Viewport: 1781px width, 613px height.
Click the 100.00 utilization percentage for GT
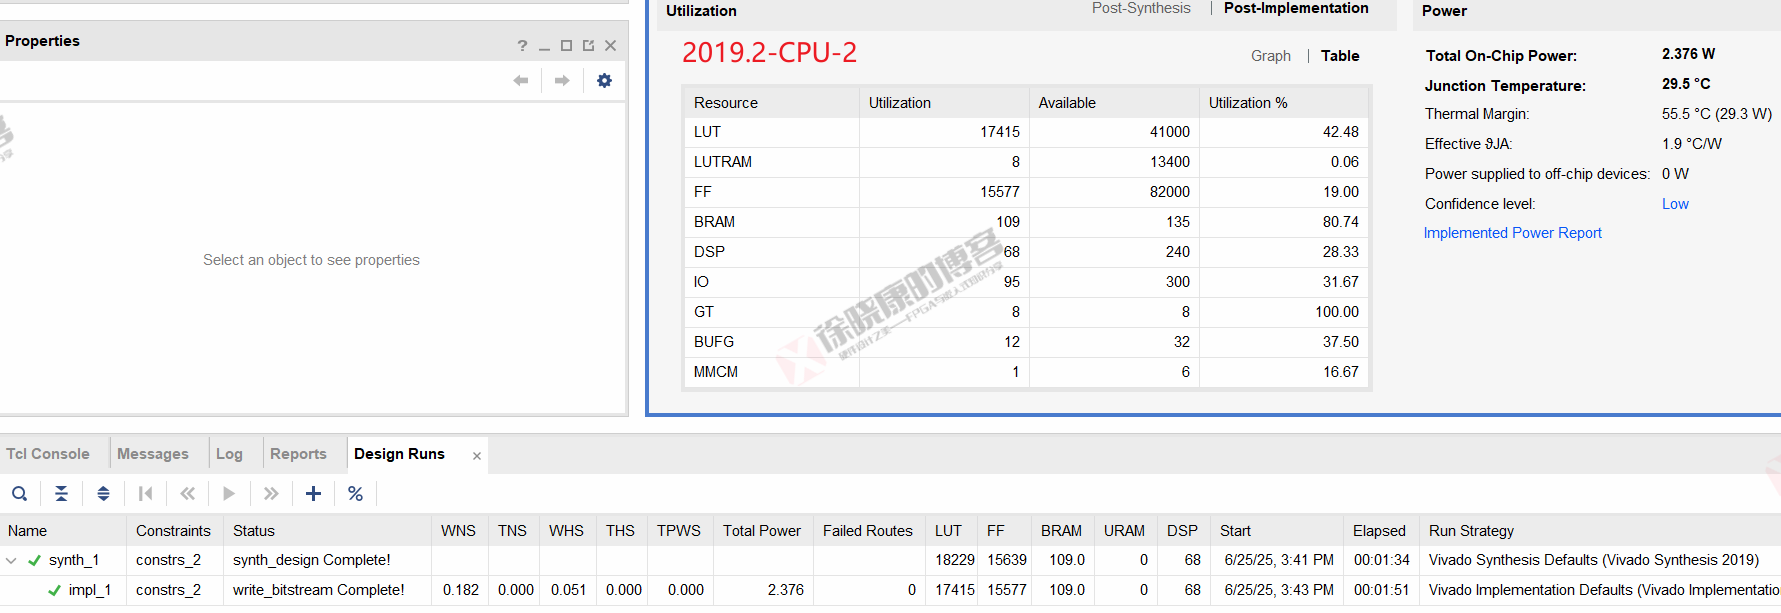pos(1337,312)
